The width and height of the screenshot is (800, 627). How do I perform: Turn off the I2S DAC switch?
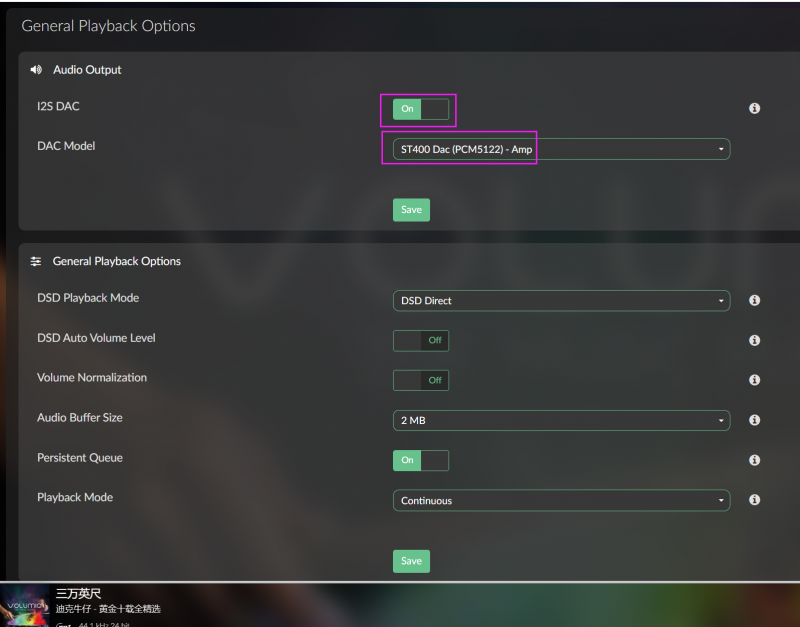coord(421,109)
